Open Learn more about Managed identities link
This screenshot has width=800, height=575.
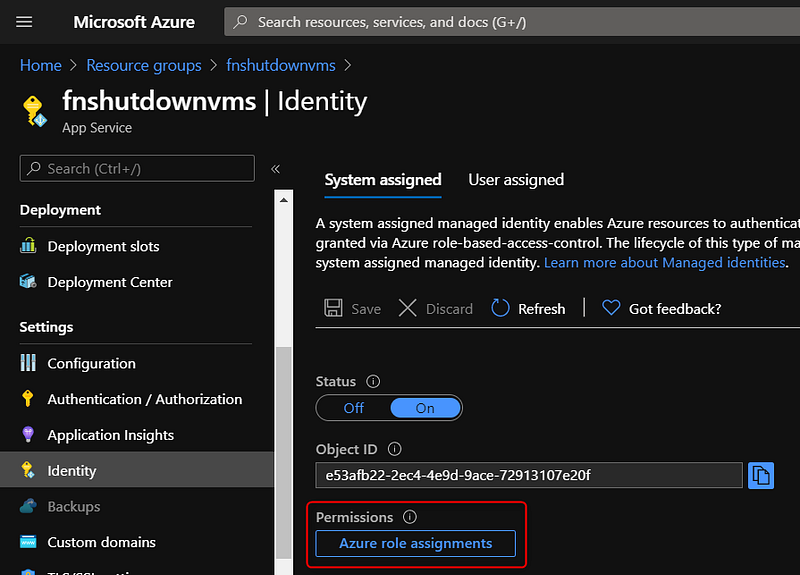pos(665,262)
